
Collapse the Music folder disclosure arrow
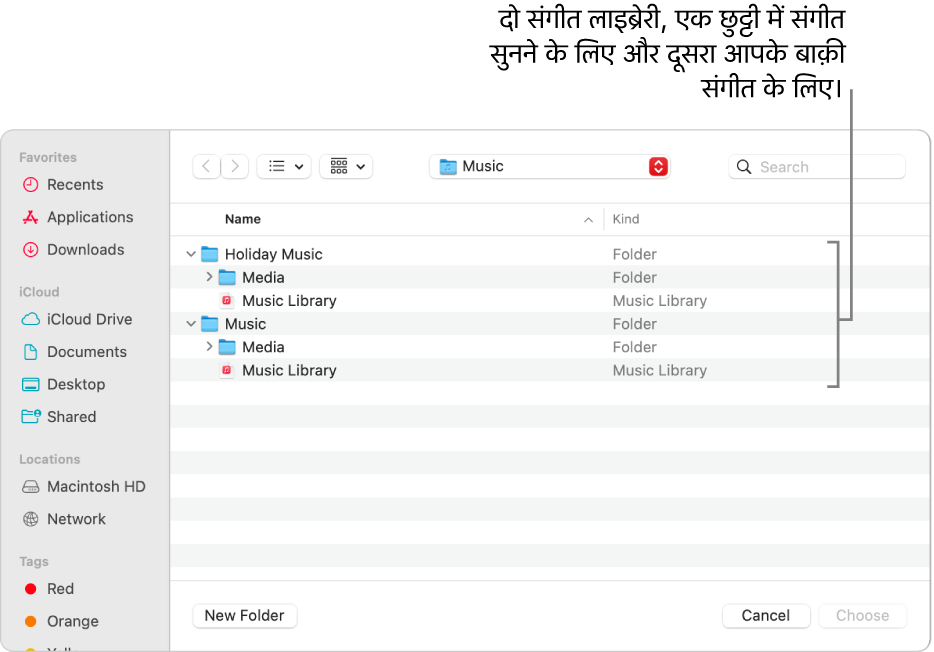click(191, 324)
